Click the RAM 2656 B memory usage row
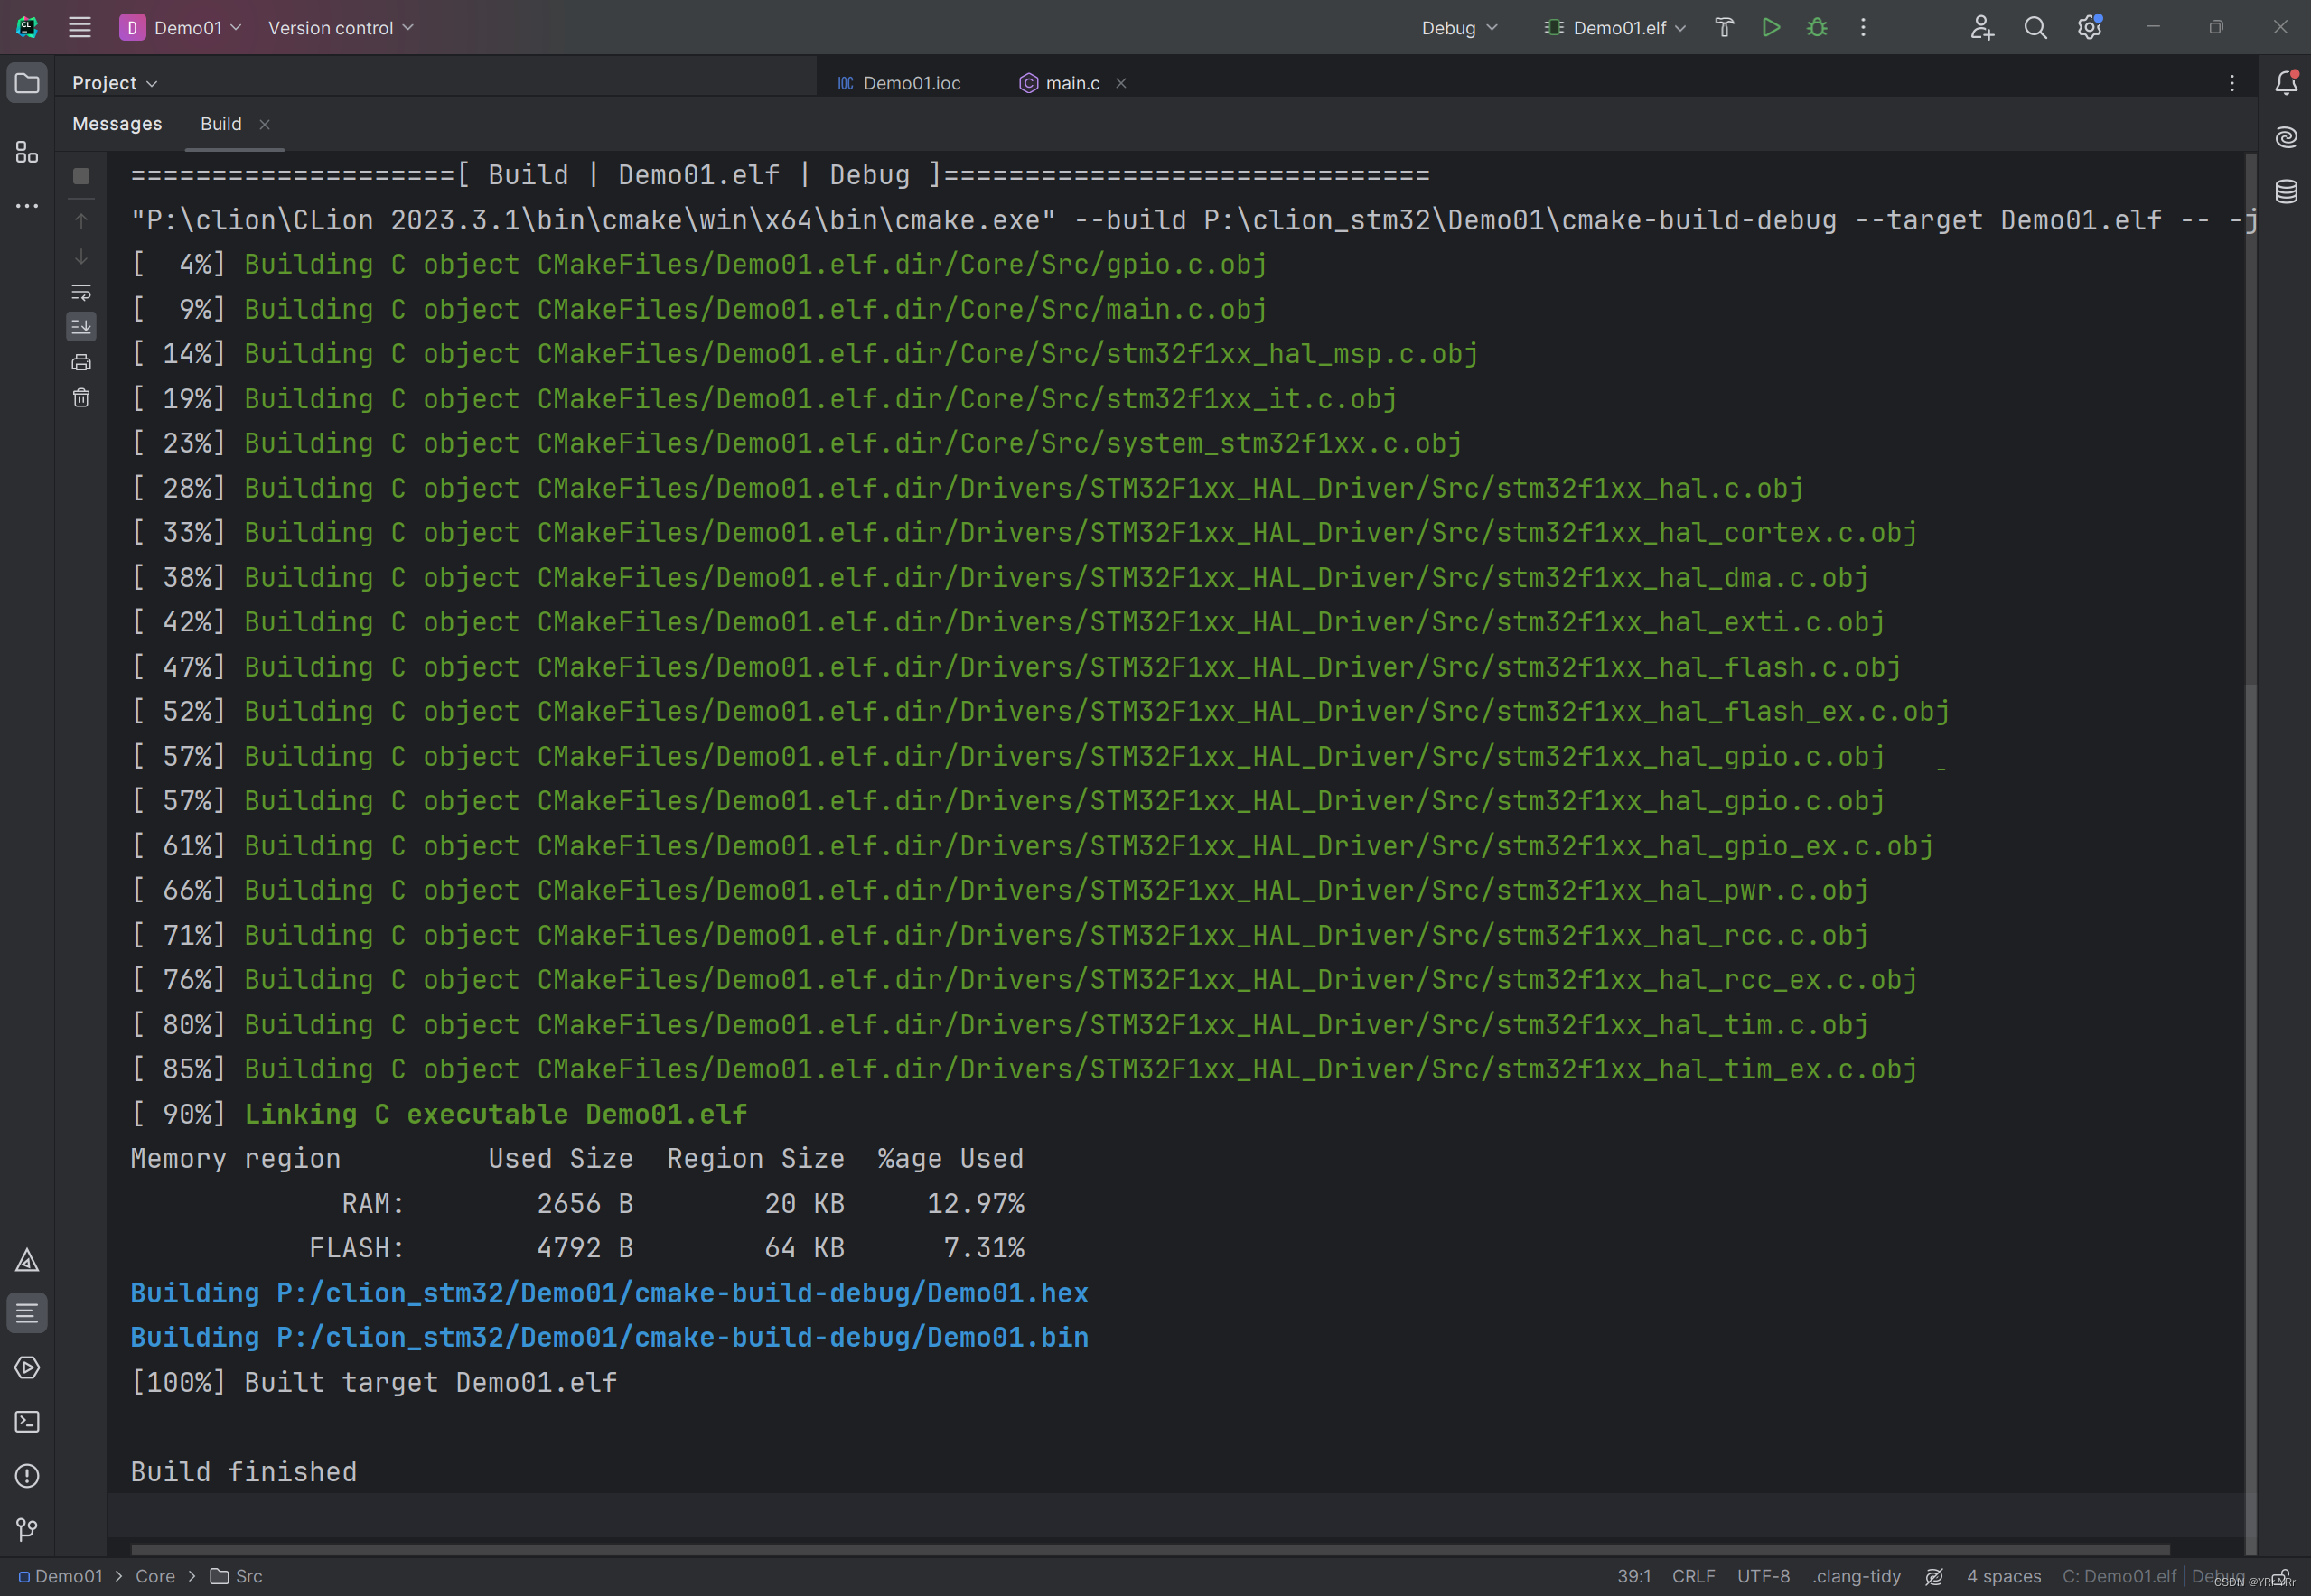The height and width of the screenshot is (1596, 2311). 683,1204
